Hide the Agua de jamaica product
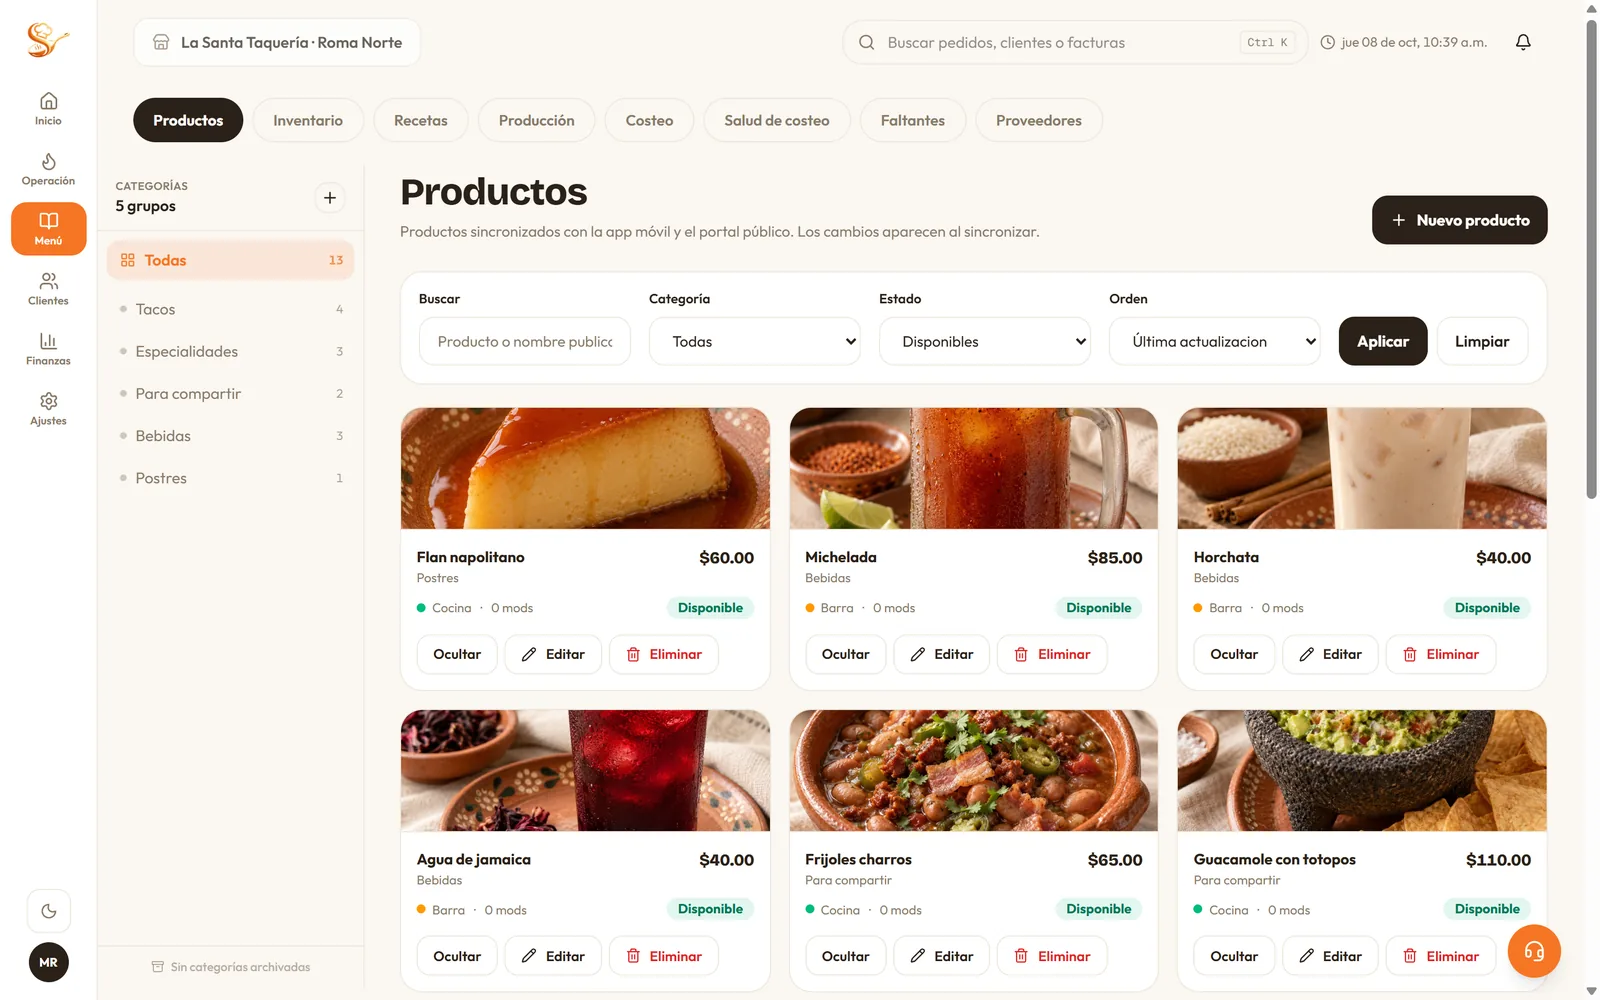The height and width of the screenshot is (1000, 1600). (x=457, y=956)
